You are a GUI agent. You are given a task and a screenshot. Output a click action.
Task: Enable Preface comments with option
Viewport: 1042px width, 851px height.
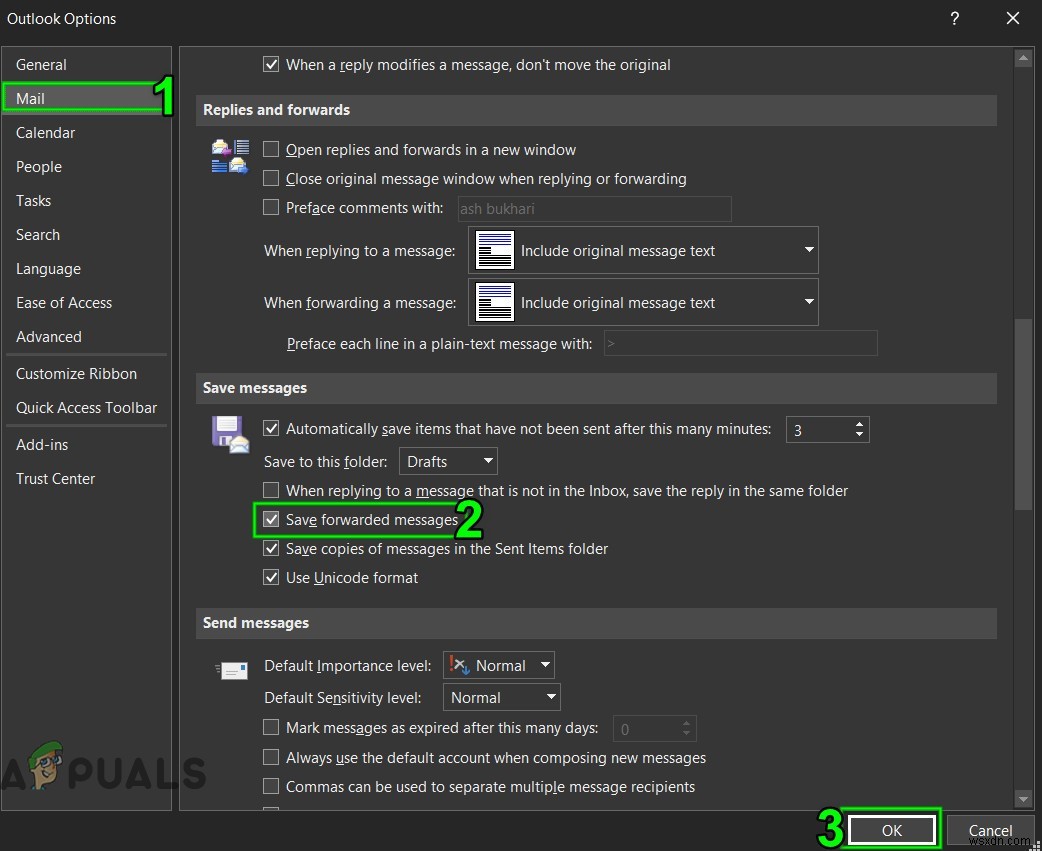tap(271, 207)
